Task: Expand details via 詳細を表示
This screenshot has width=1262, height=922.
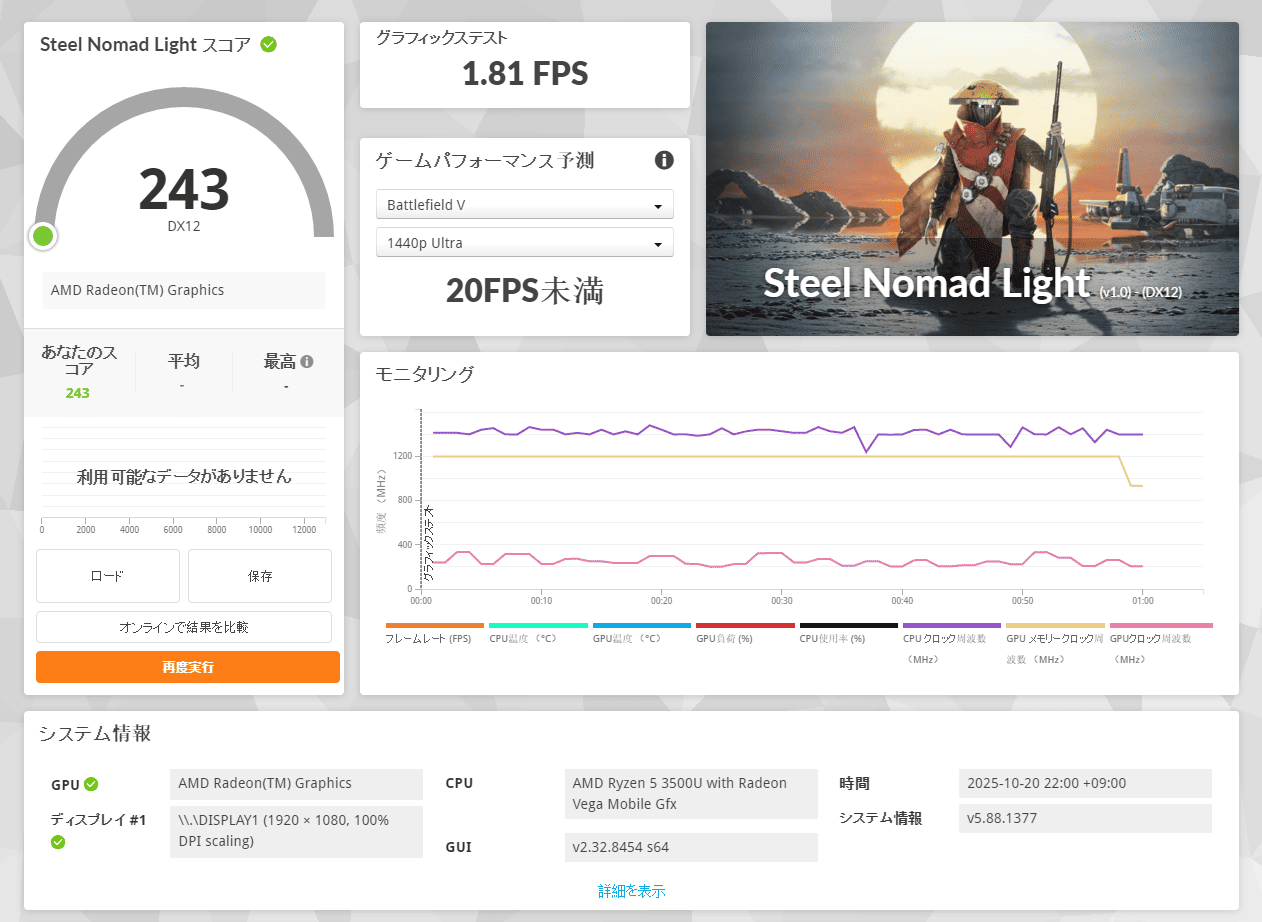Action: [x=631, y=891]
